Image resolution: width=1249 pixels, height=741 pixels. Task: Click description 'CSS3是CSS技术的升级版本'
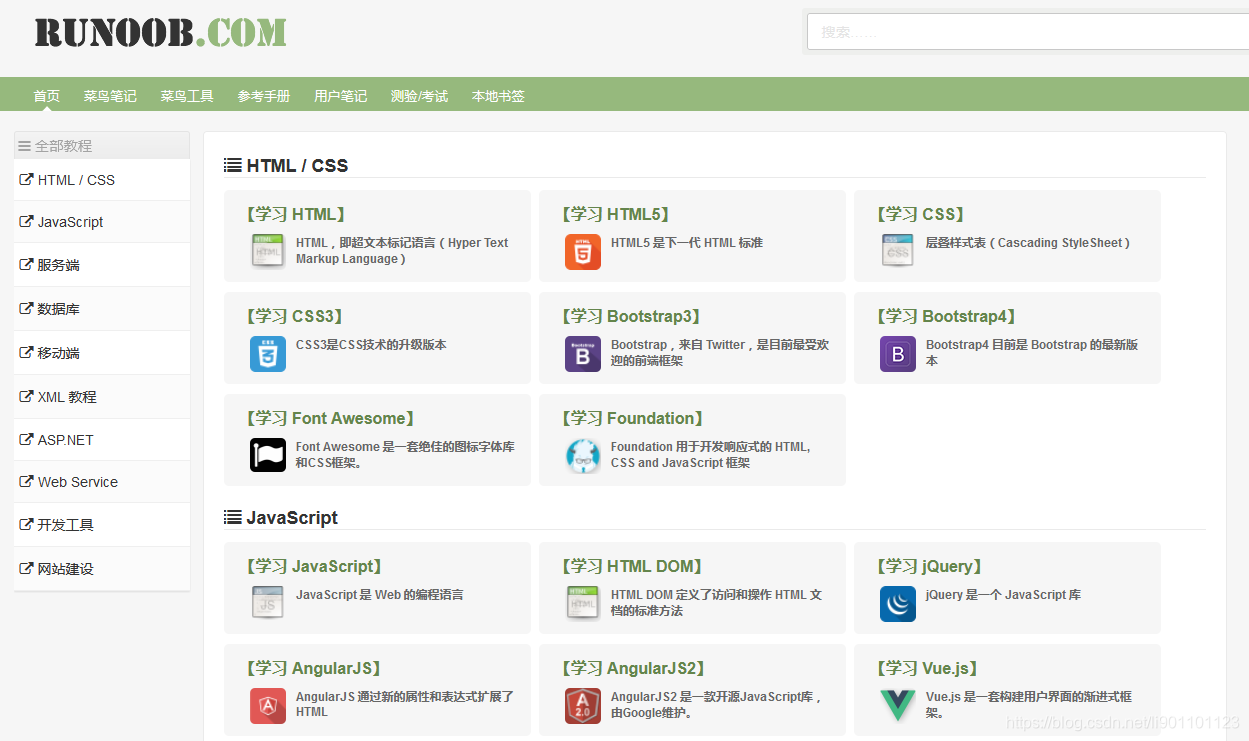click(x=371, y=345)
